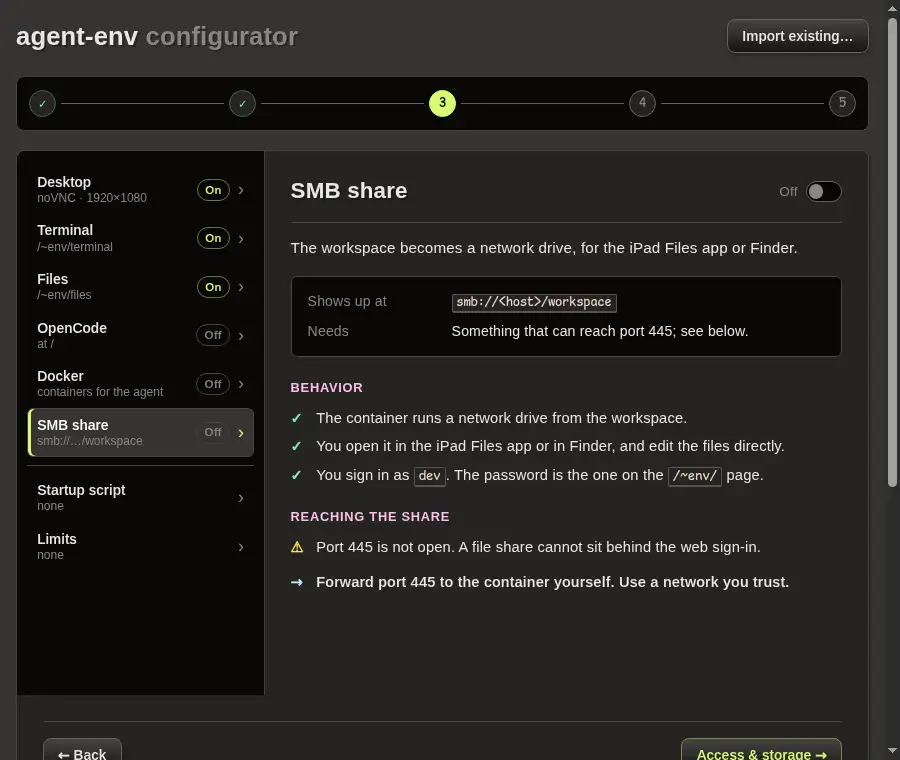Expand the OpenCode row chevron
Screen dimensions: 900x760
click(241, 336)
